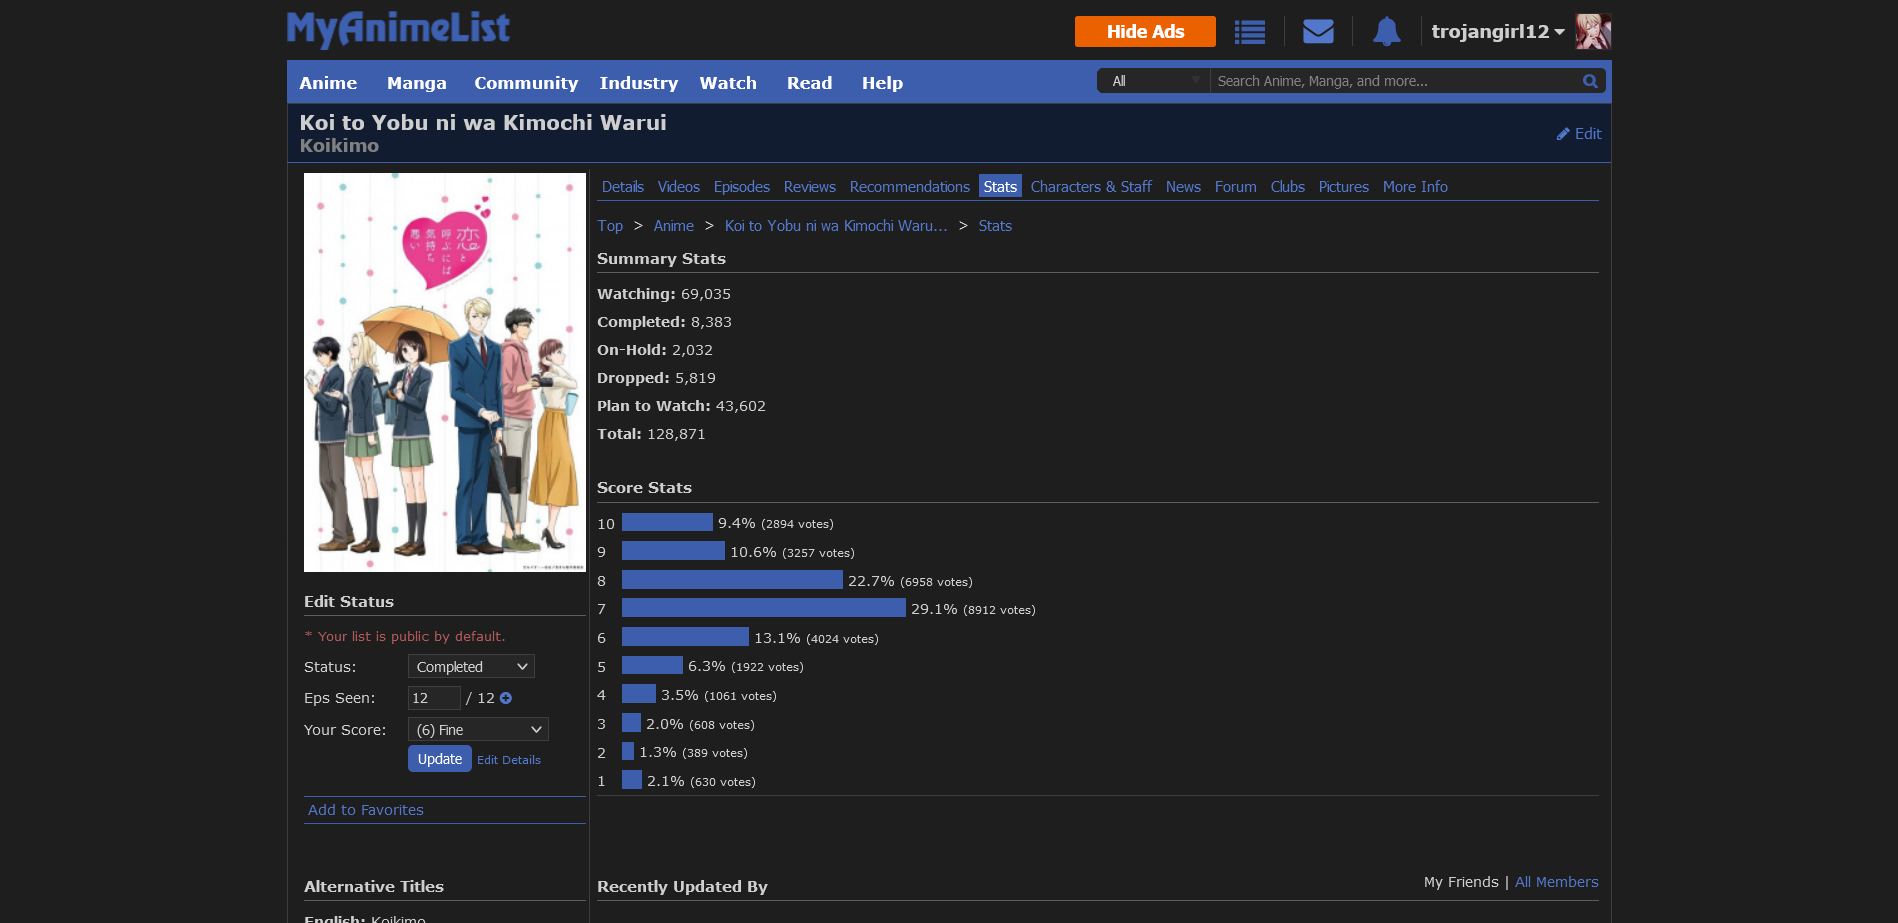
Task: Open the notifications bell icon
Action: click(1386, 32)
